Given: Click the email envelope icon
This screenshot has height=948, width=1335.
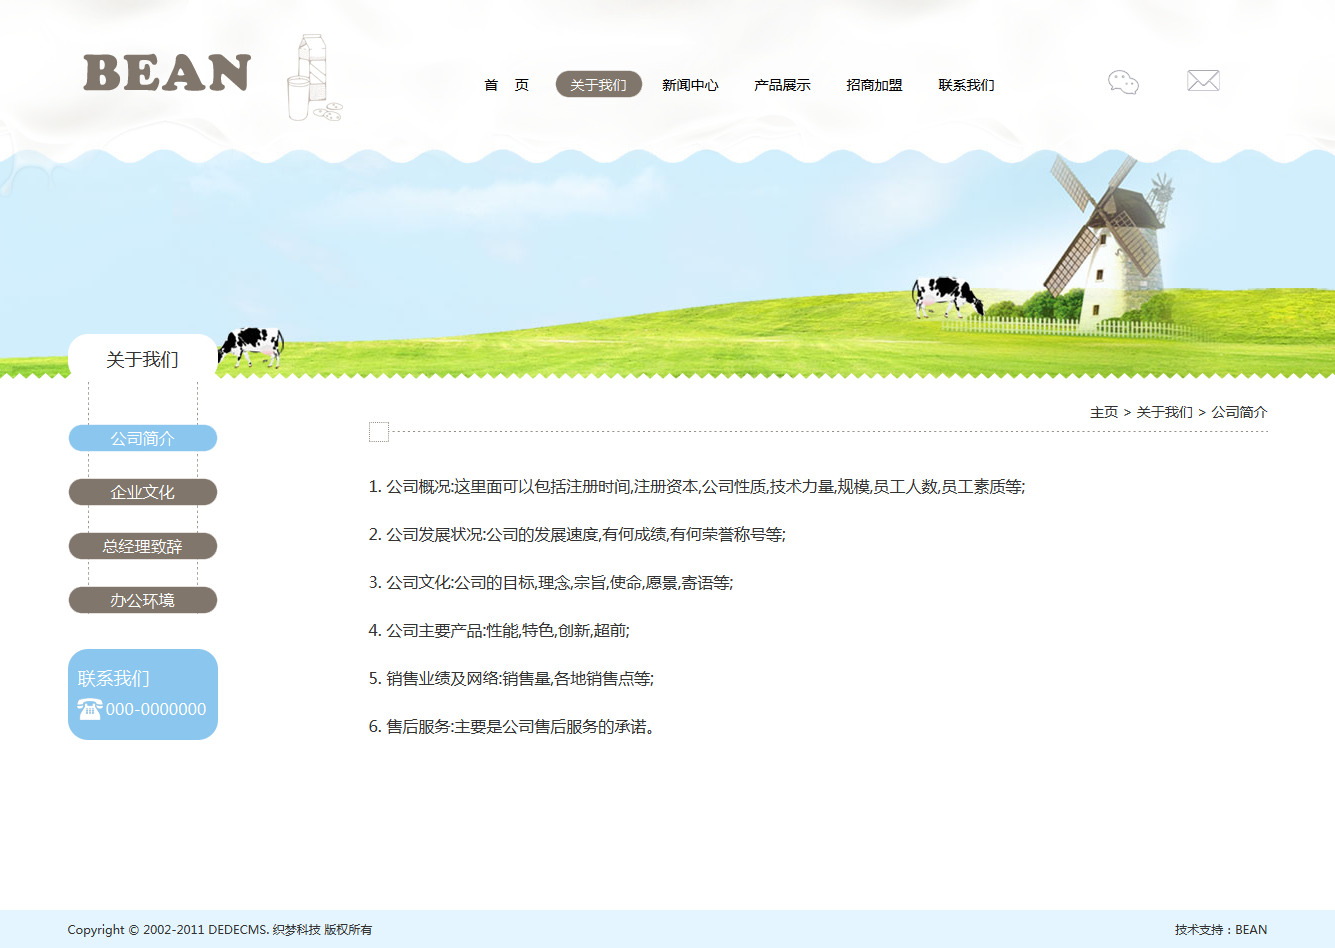Looking at the screenshot, I should click(x=1203, y=81).
